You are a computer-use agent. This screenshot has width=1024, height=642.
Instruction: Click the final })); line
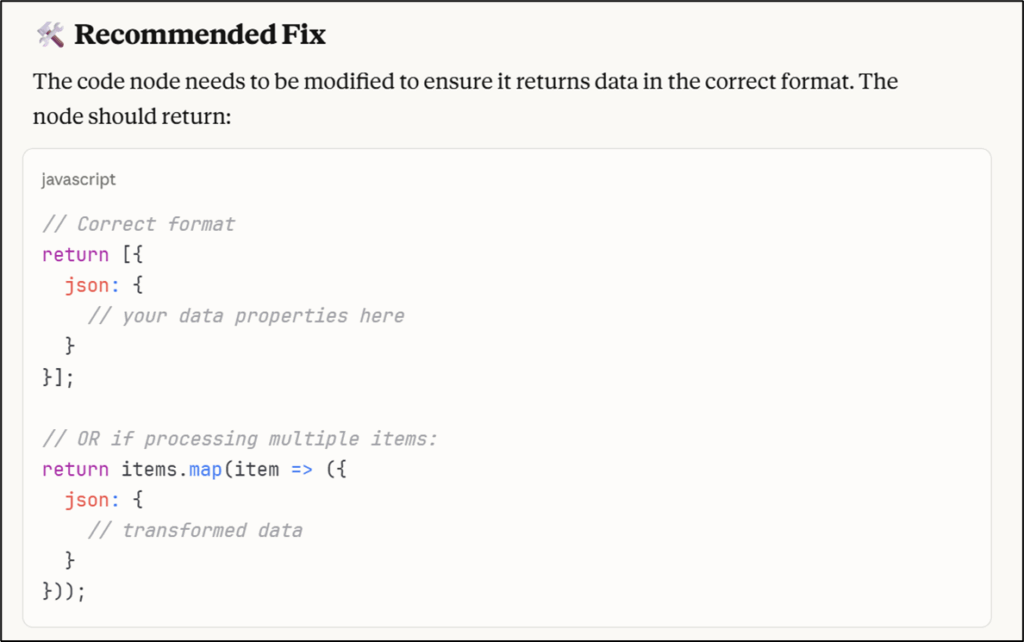[64, 592]
